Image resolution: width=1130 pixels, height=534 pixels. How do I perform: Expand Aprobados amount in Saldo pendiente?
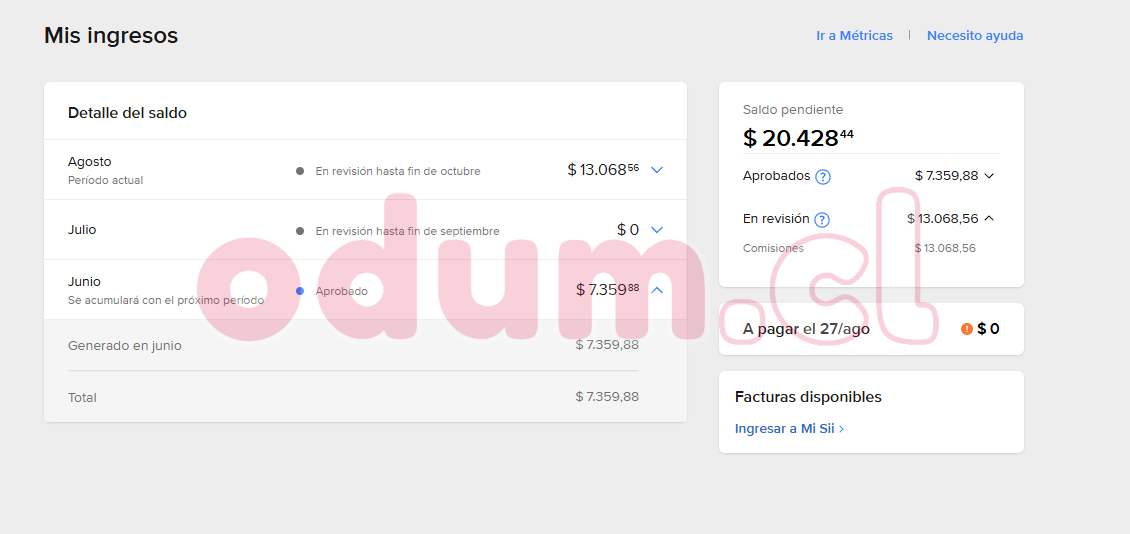pyautogui.click(x=989, y=176)
